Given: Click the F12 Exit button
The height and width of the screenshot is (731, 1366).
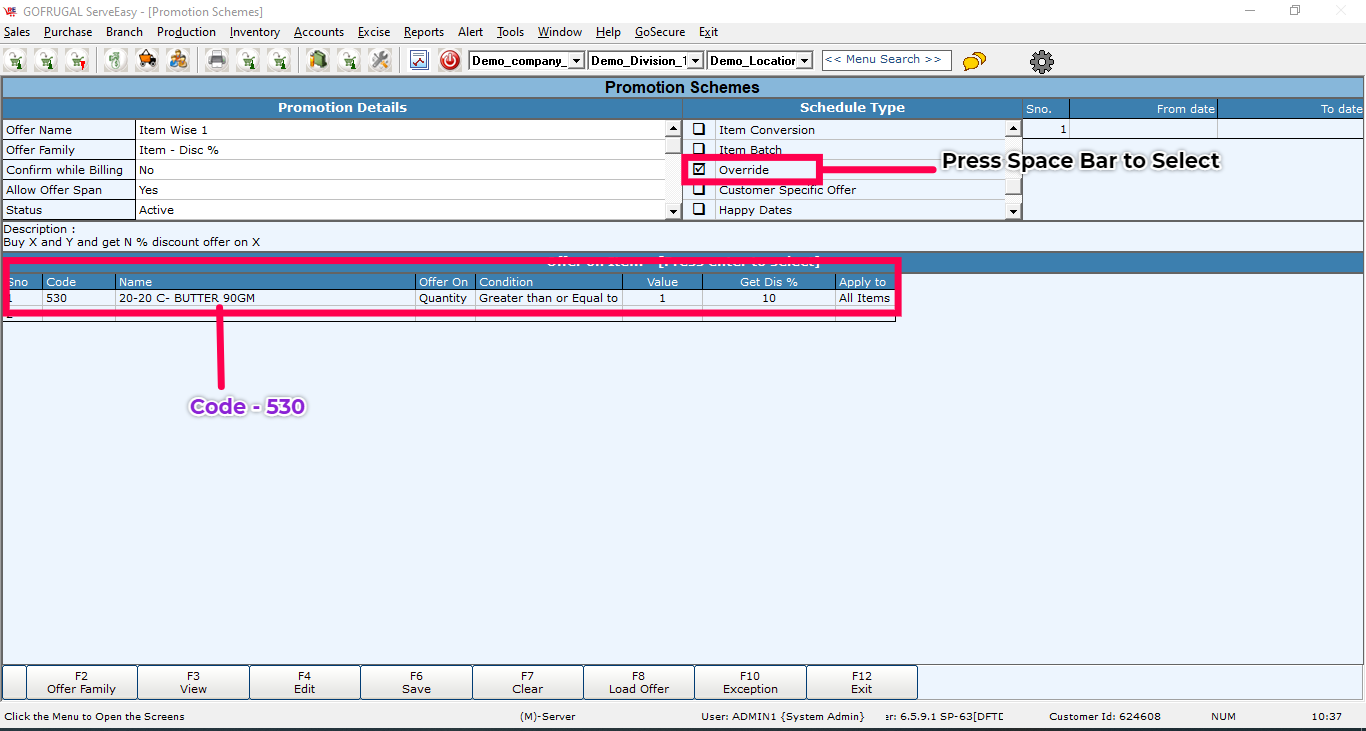Looking at the screenshot, I should click(x=862, y=682).
